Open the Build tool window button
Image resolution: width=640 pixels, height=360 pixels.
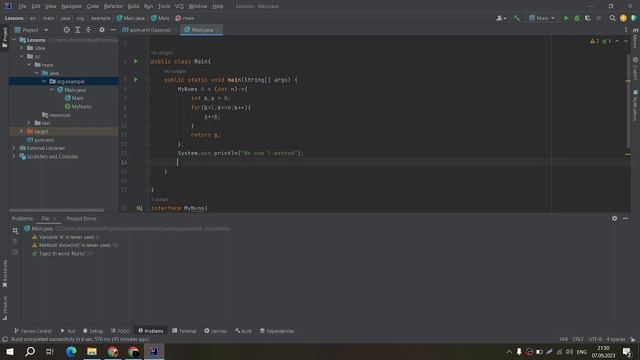click(x=243, y=331)
